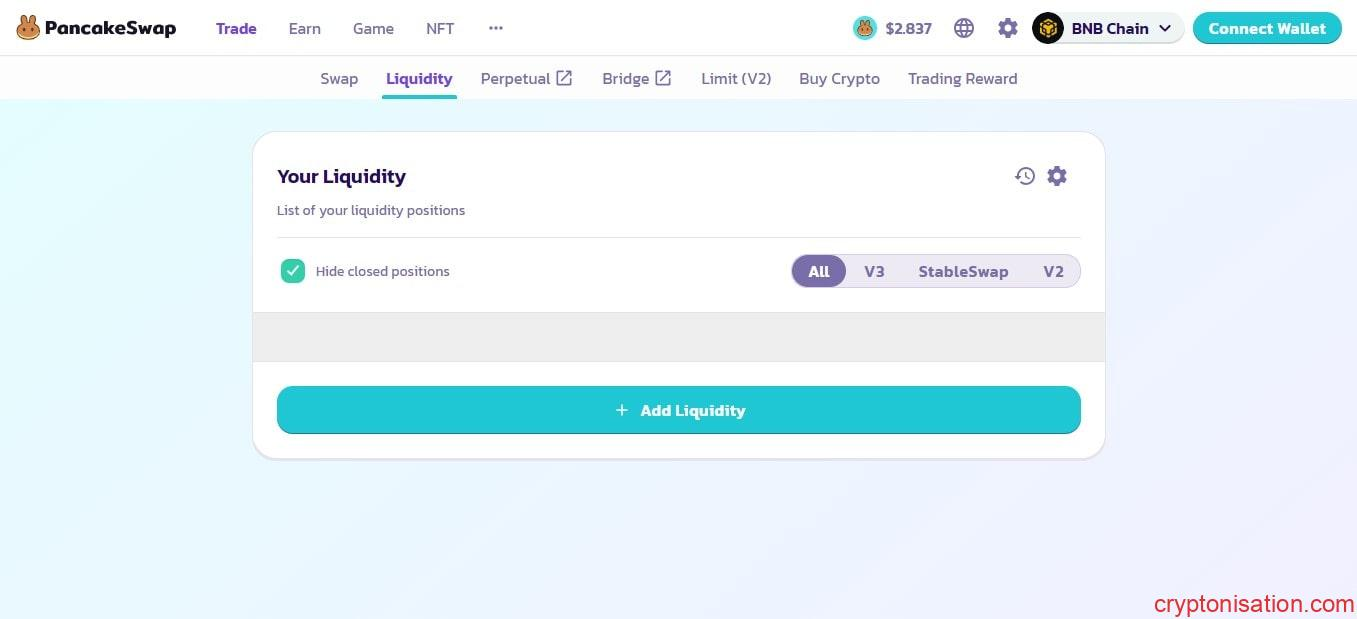Open the language selector globe icon
This screenshot has height=619, width=1357.
point(963,28)
